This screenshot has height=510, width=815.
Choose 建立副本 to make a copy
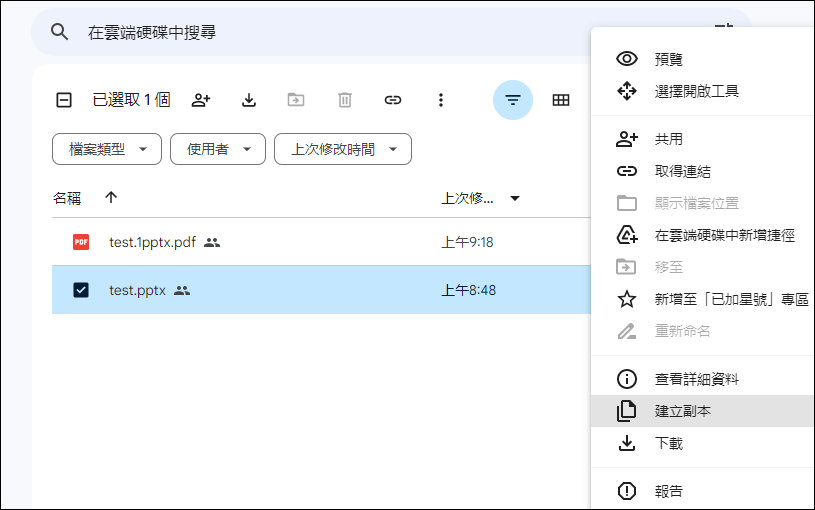[703, 411]
